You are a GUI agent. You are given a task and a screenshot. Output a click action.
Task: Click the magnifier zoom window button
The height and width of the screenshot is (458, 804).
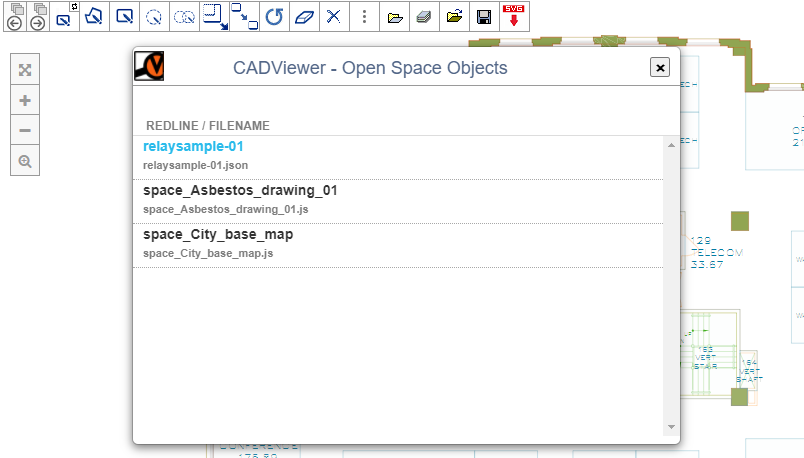pyautogui.click(x=25, y=160)
